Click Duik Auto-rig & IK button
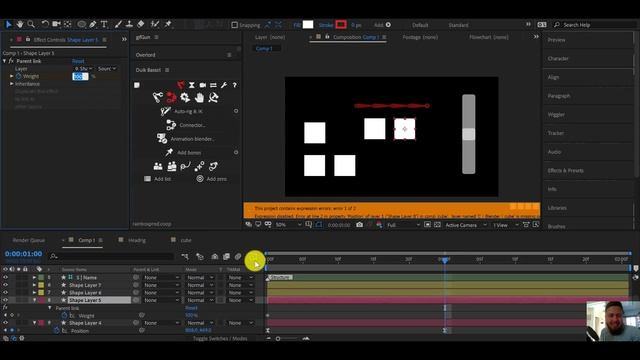This screenshot has height=360, width=640. point(182,111)
